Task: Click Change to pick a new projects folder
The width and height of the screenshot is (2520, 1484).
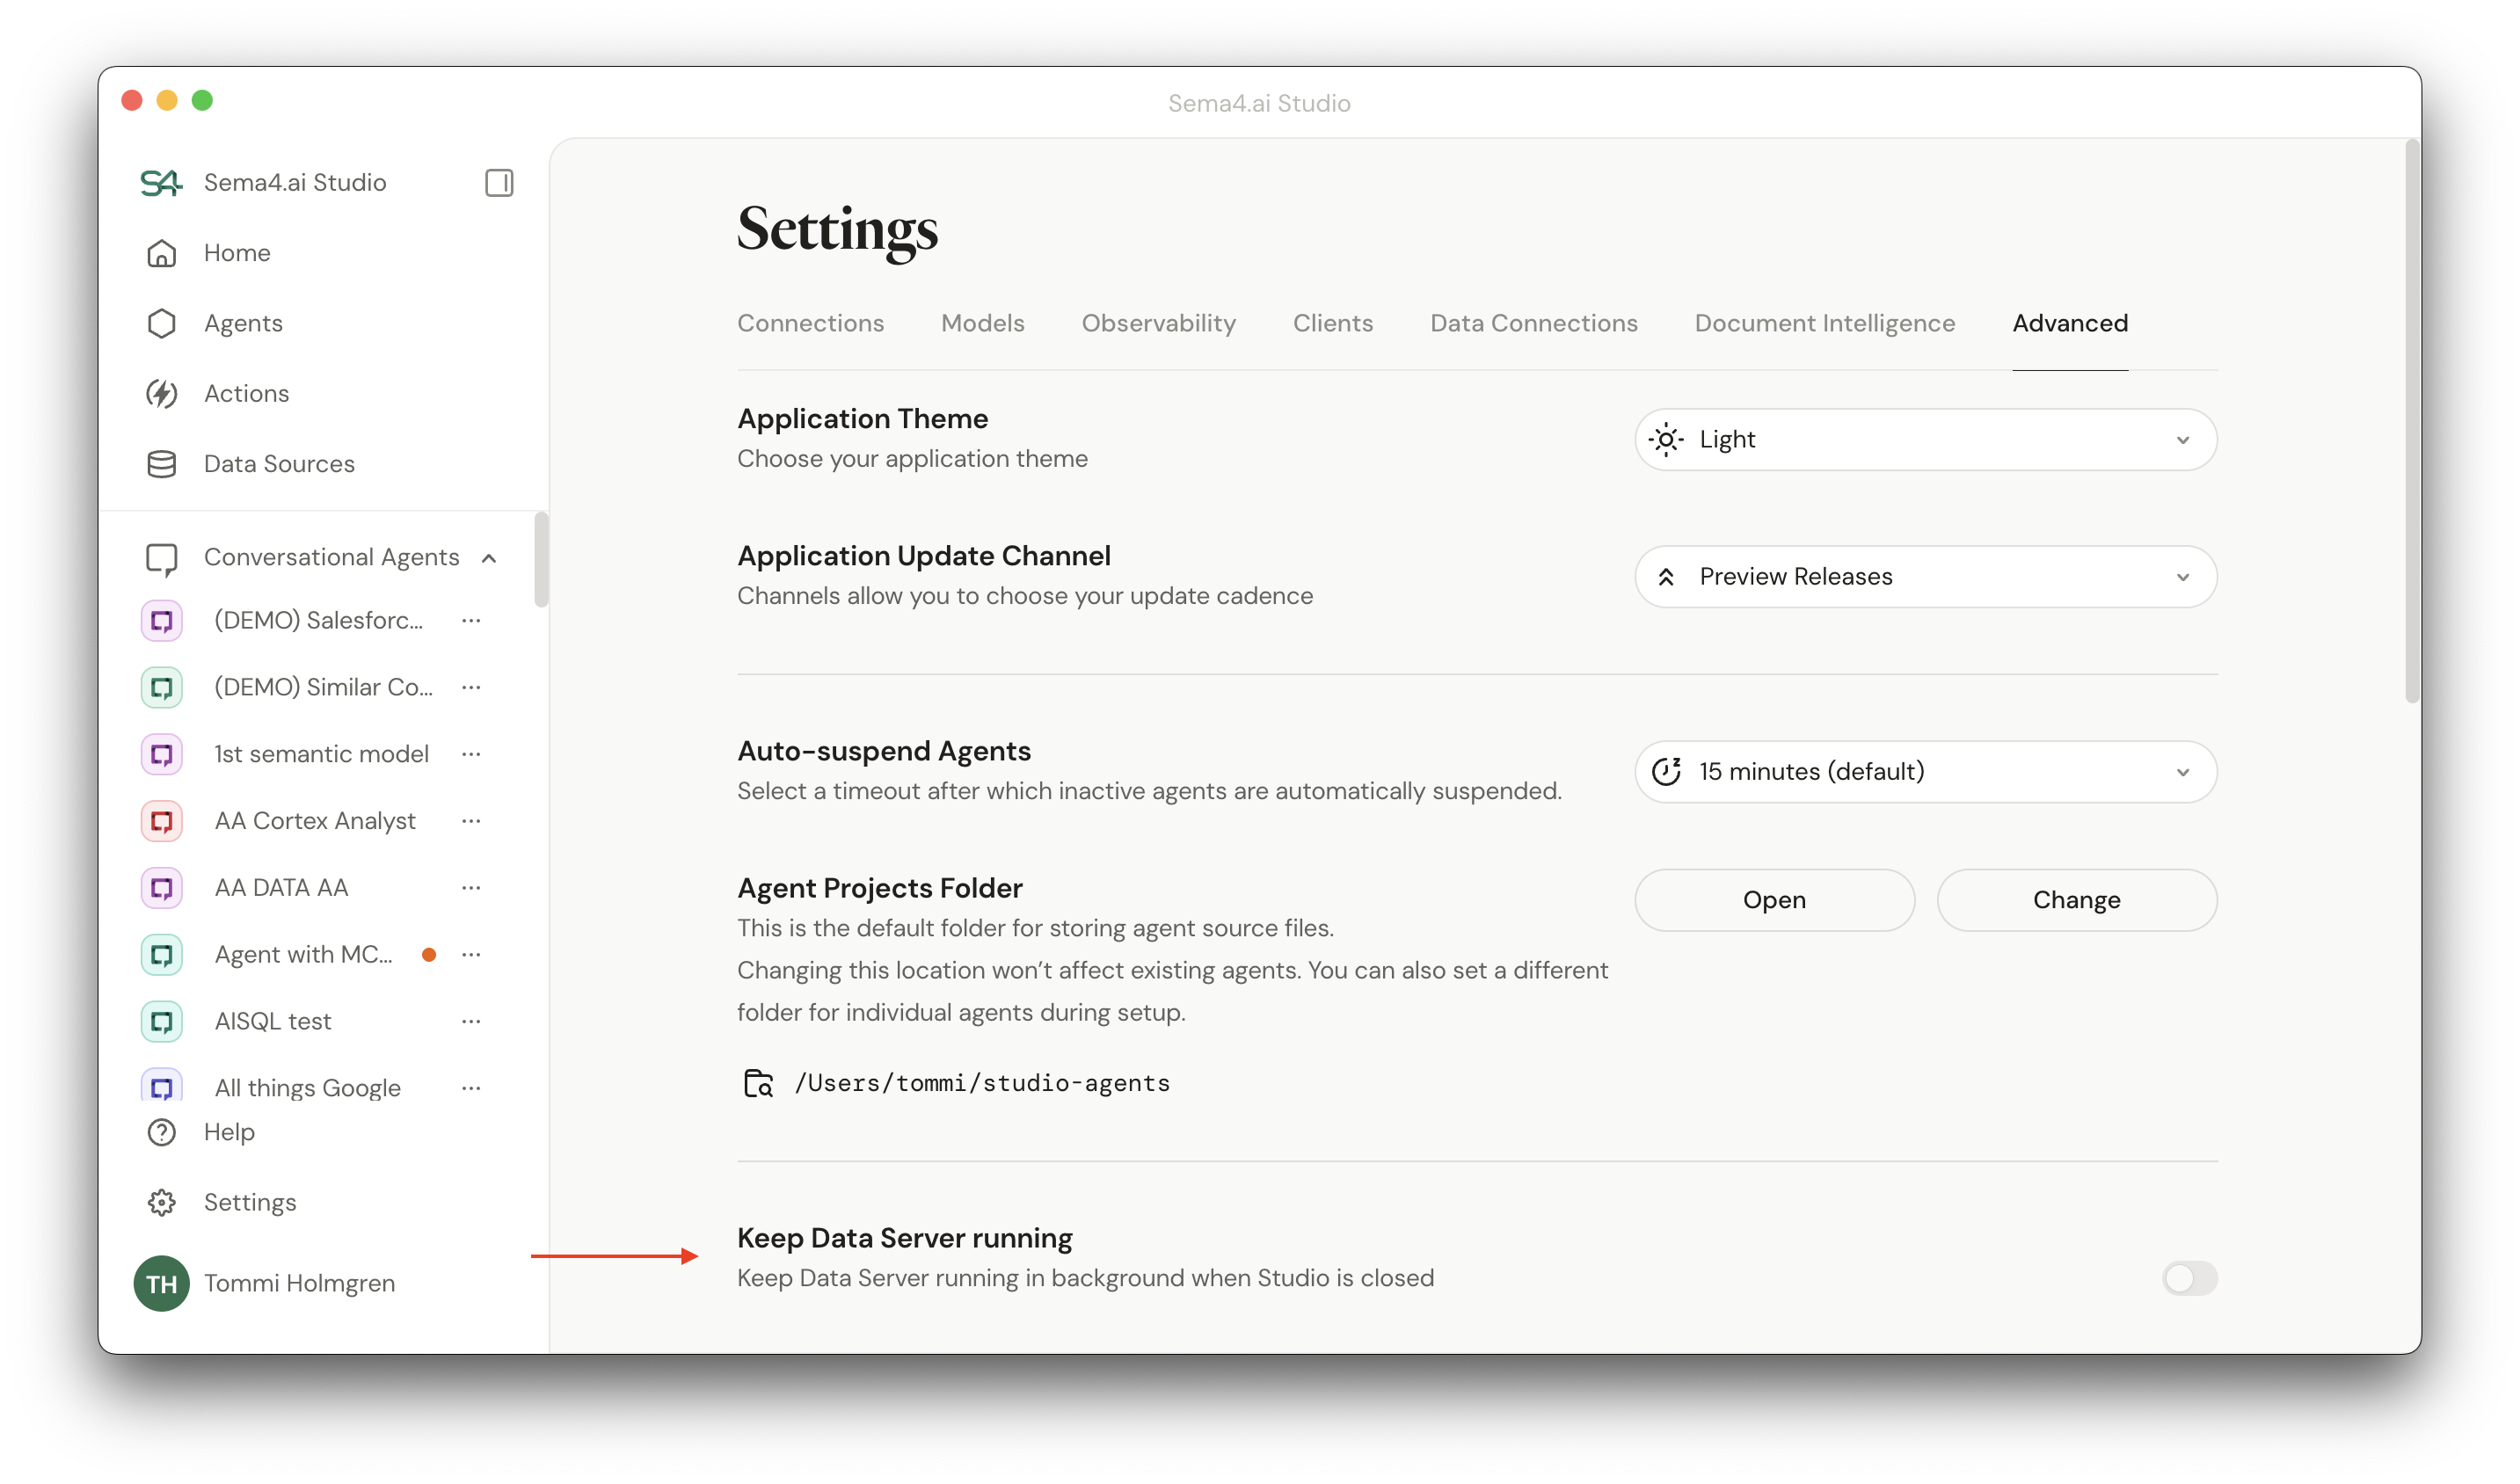Action: (2077, 899)
